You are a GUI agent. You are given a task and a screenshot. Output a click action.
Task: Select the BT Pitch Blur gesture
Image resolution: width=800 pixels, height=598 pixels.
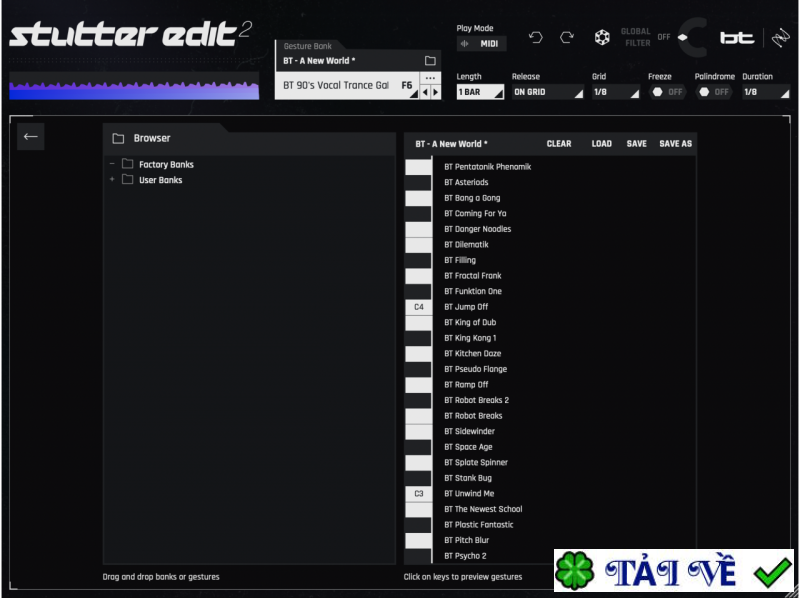point(466,540)
